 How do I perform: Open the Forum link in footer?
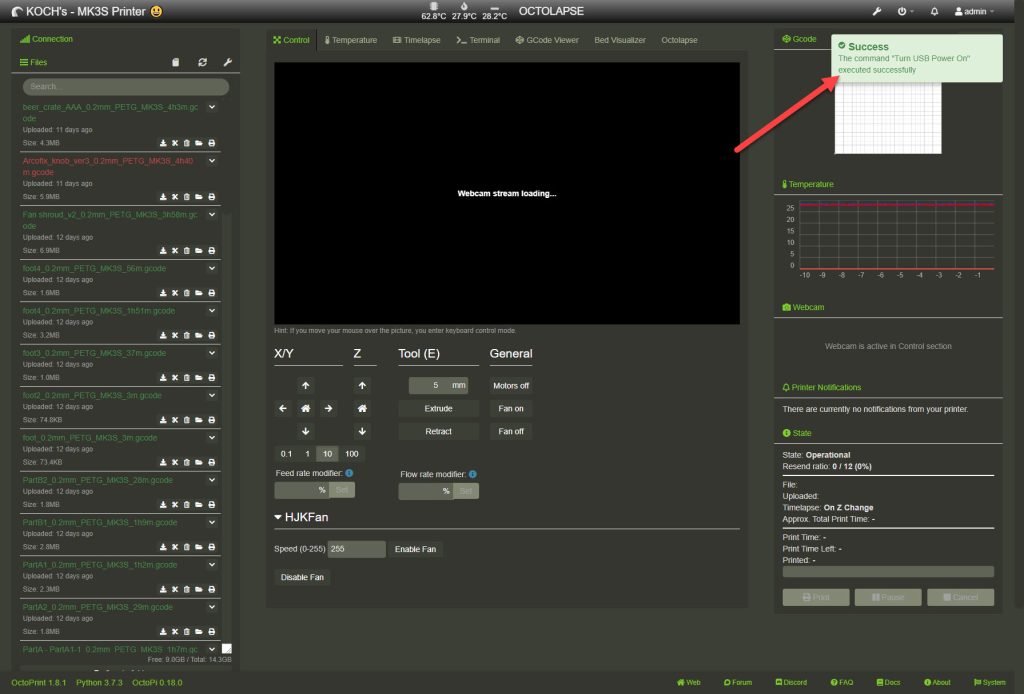[x=738, y=682]
